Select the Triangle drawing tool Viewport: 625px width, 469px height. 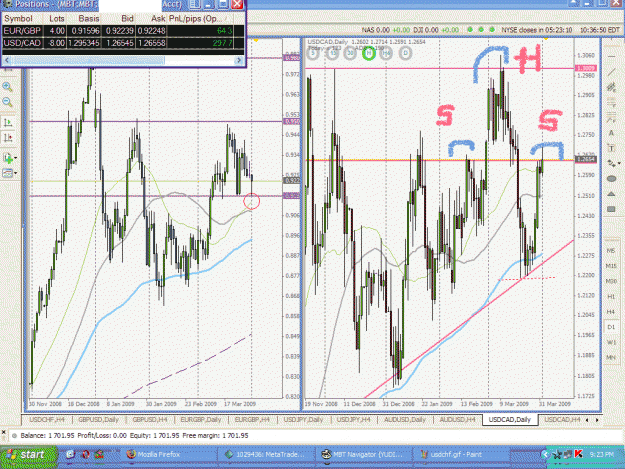coord(611,194)
